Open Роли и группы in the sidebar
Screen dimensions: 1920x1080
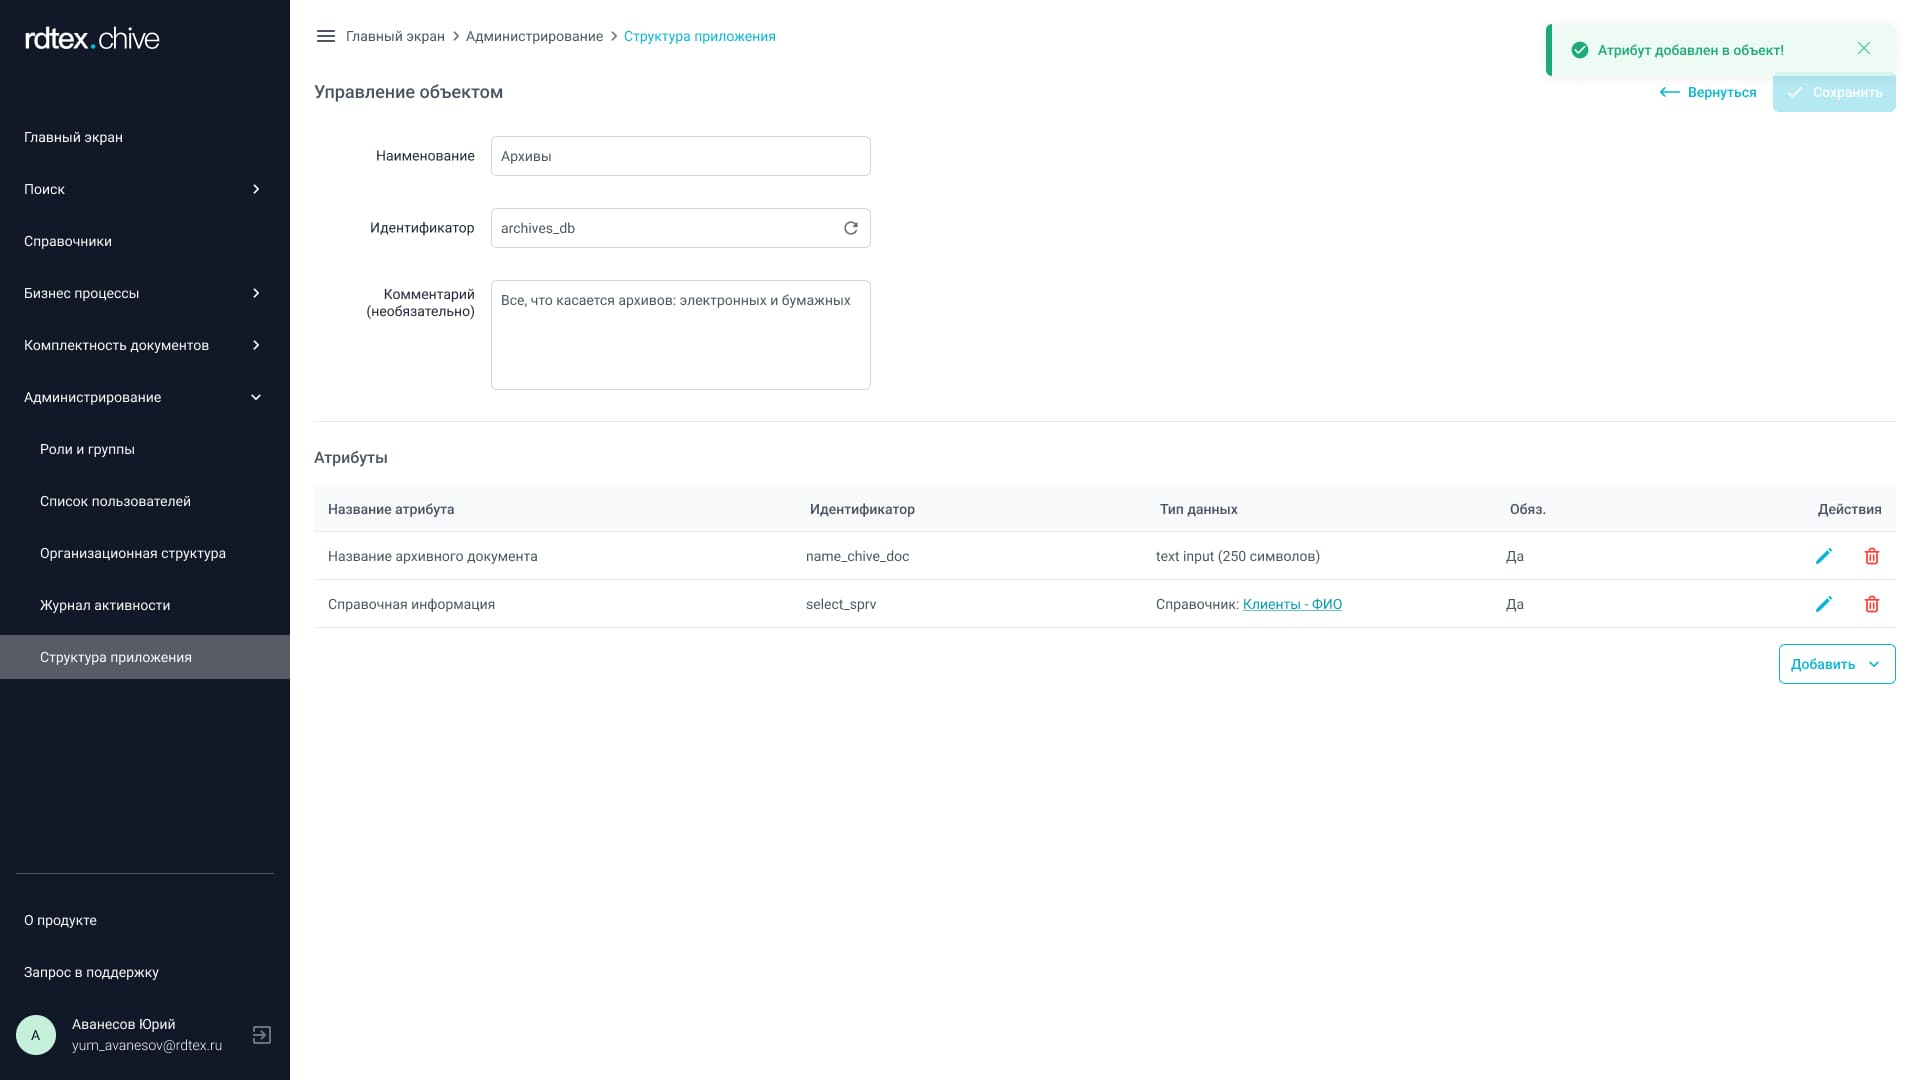(x=87, y=449)
